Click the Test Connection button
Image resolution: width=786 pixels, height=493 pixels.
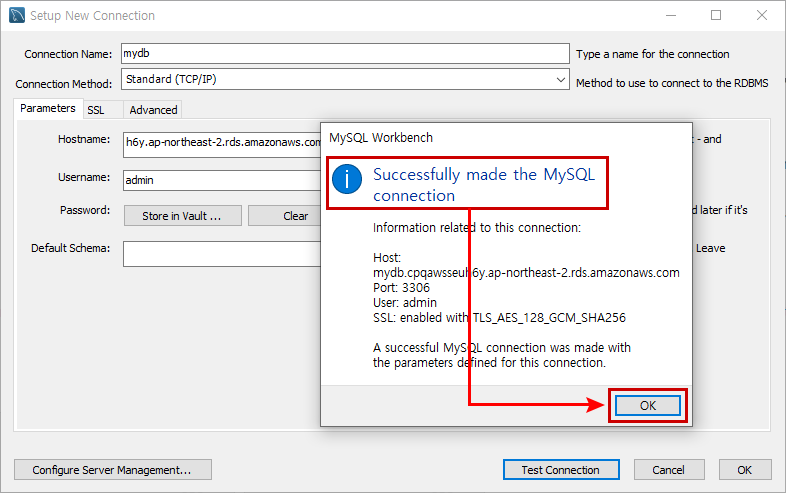[x=561, y=470]
